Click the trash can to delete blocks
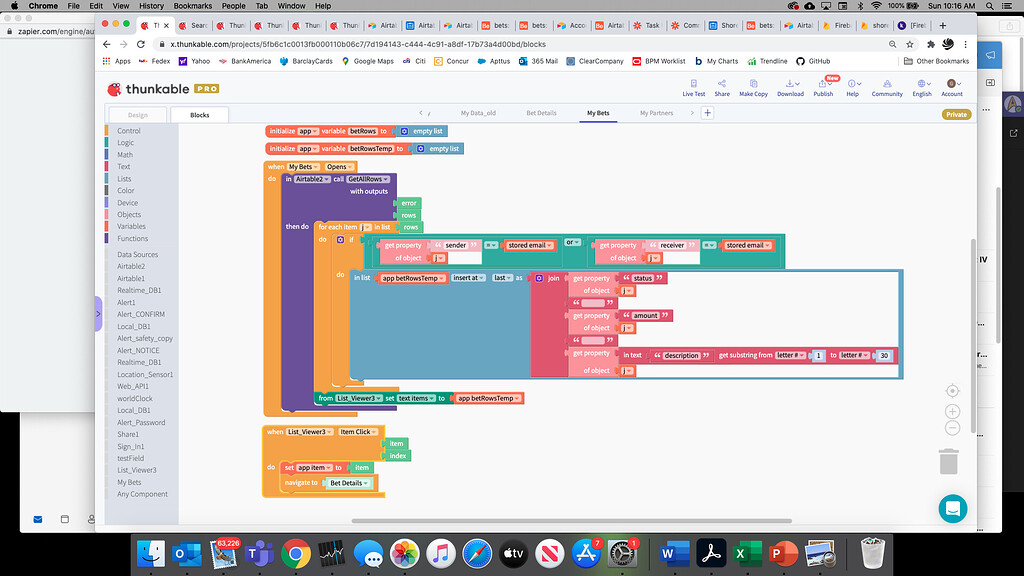 tap(951, 462)
